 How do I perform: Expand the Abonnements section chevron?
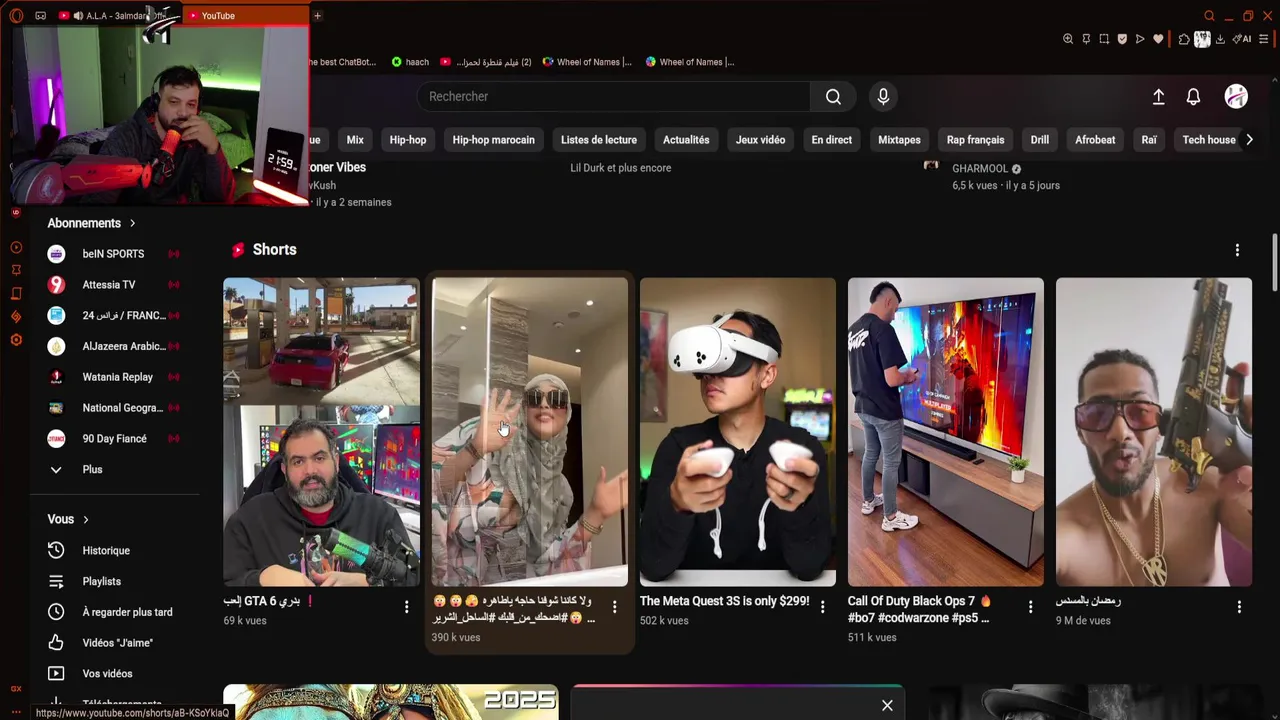132,223
